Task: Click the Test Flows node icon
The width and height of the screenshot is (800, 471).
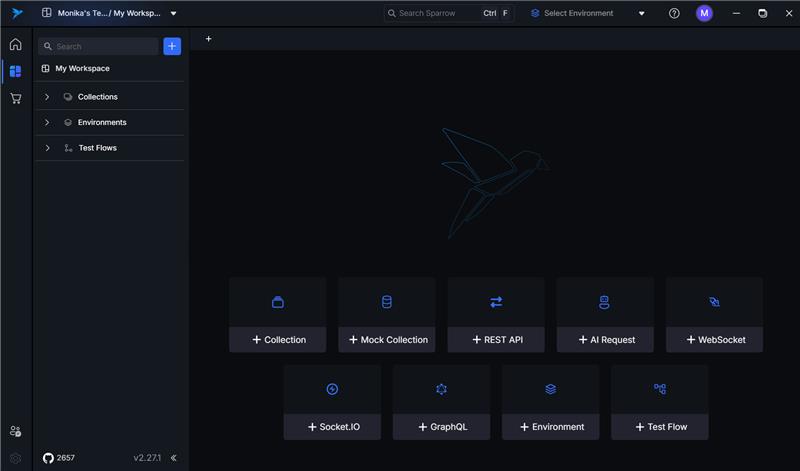Action: [x=68, y=148]
